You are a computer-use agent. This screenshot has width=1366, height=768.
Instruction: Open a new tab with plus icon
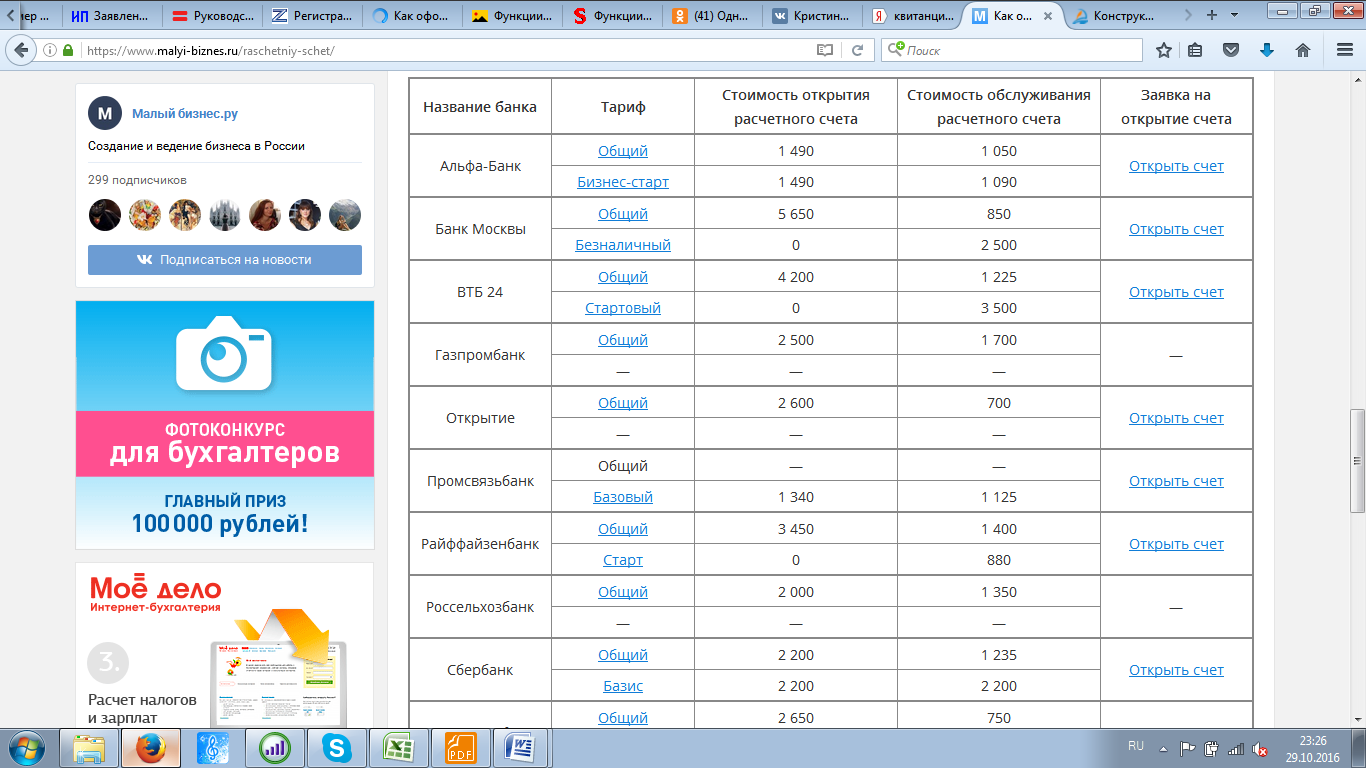click(x=1212, y=15)
